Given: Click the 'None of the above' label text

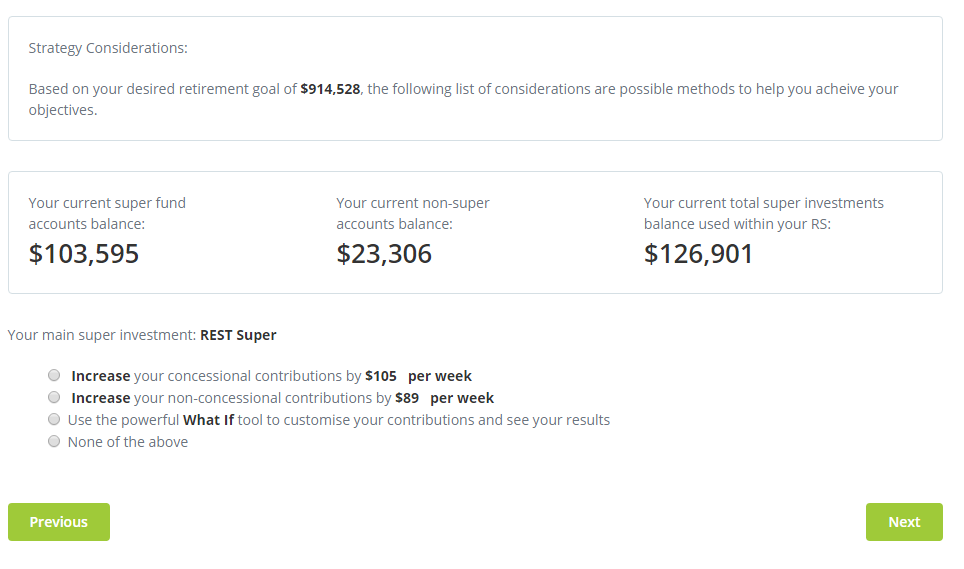Looking at the screenshot, I should click(x=128, y=442).
